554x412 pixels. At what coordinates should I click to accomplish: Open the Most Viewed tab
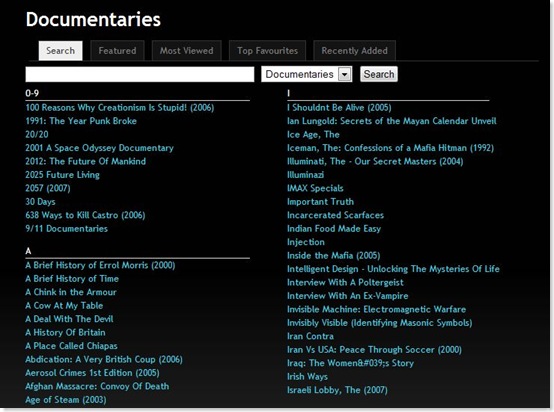click(187, 51)
